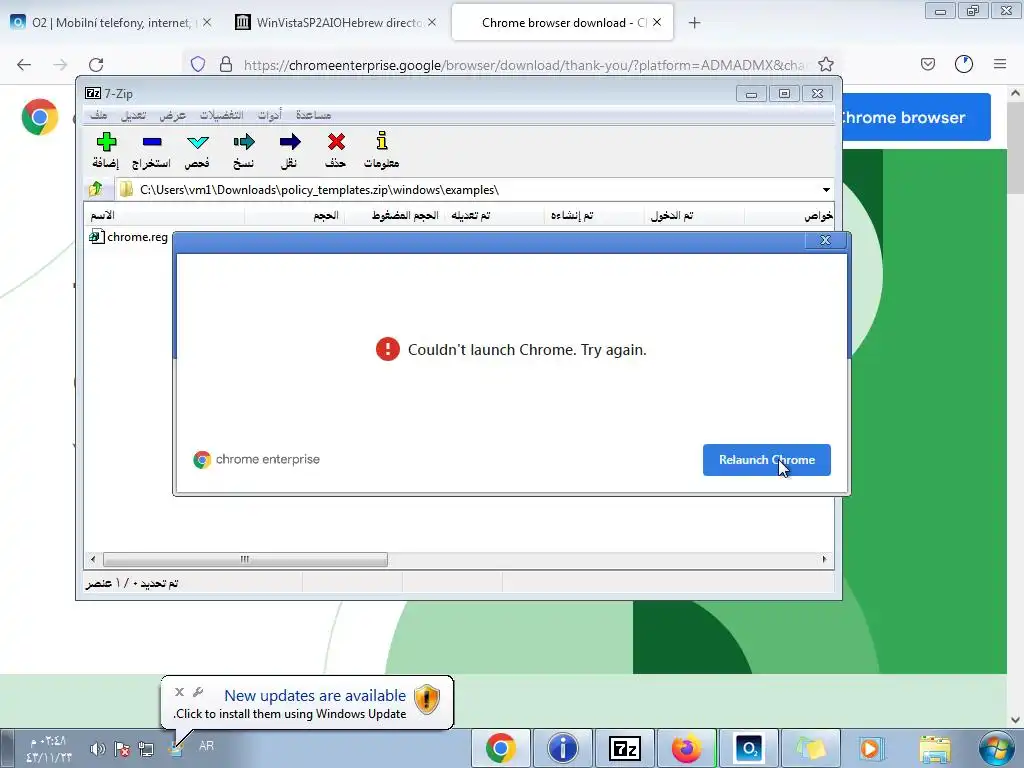Sort by Created (تم إنشاءه) column
Screen dimensions: 1024x768
pos(594,216)
